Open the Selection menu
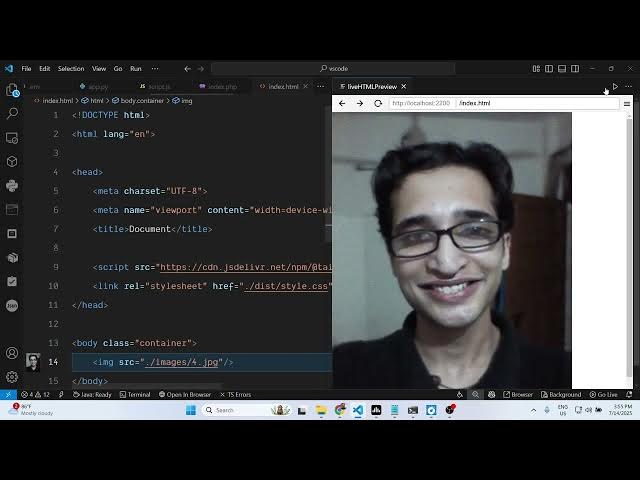 coord(71,69)
